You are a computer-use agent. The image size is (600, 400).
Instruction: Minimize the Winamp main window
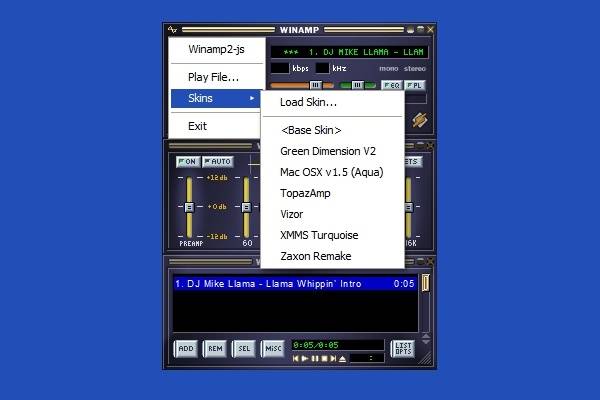point(411,29)
